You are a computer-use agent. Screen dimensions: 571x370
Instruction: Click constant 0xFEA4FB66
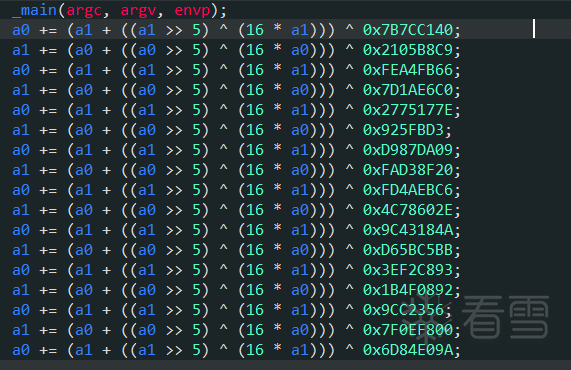coord(408,70)
